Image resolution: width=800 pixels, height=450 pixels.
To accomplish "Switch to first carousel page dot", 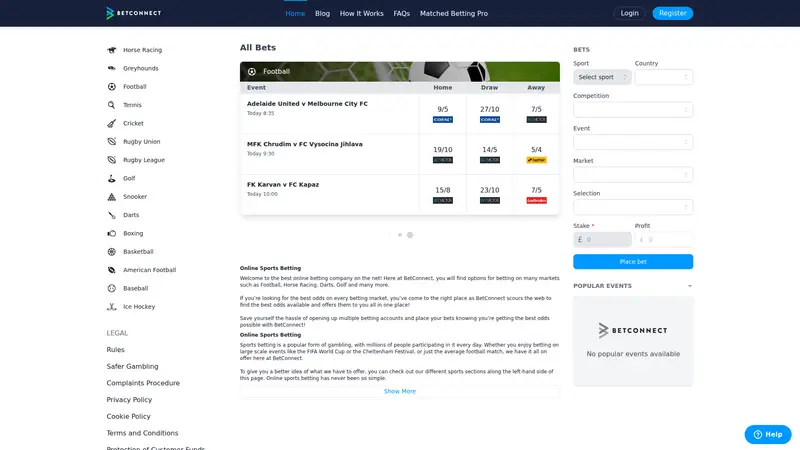I will [x=400, y=235].
